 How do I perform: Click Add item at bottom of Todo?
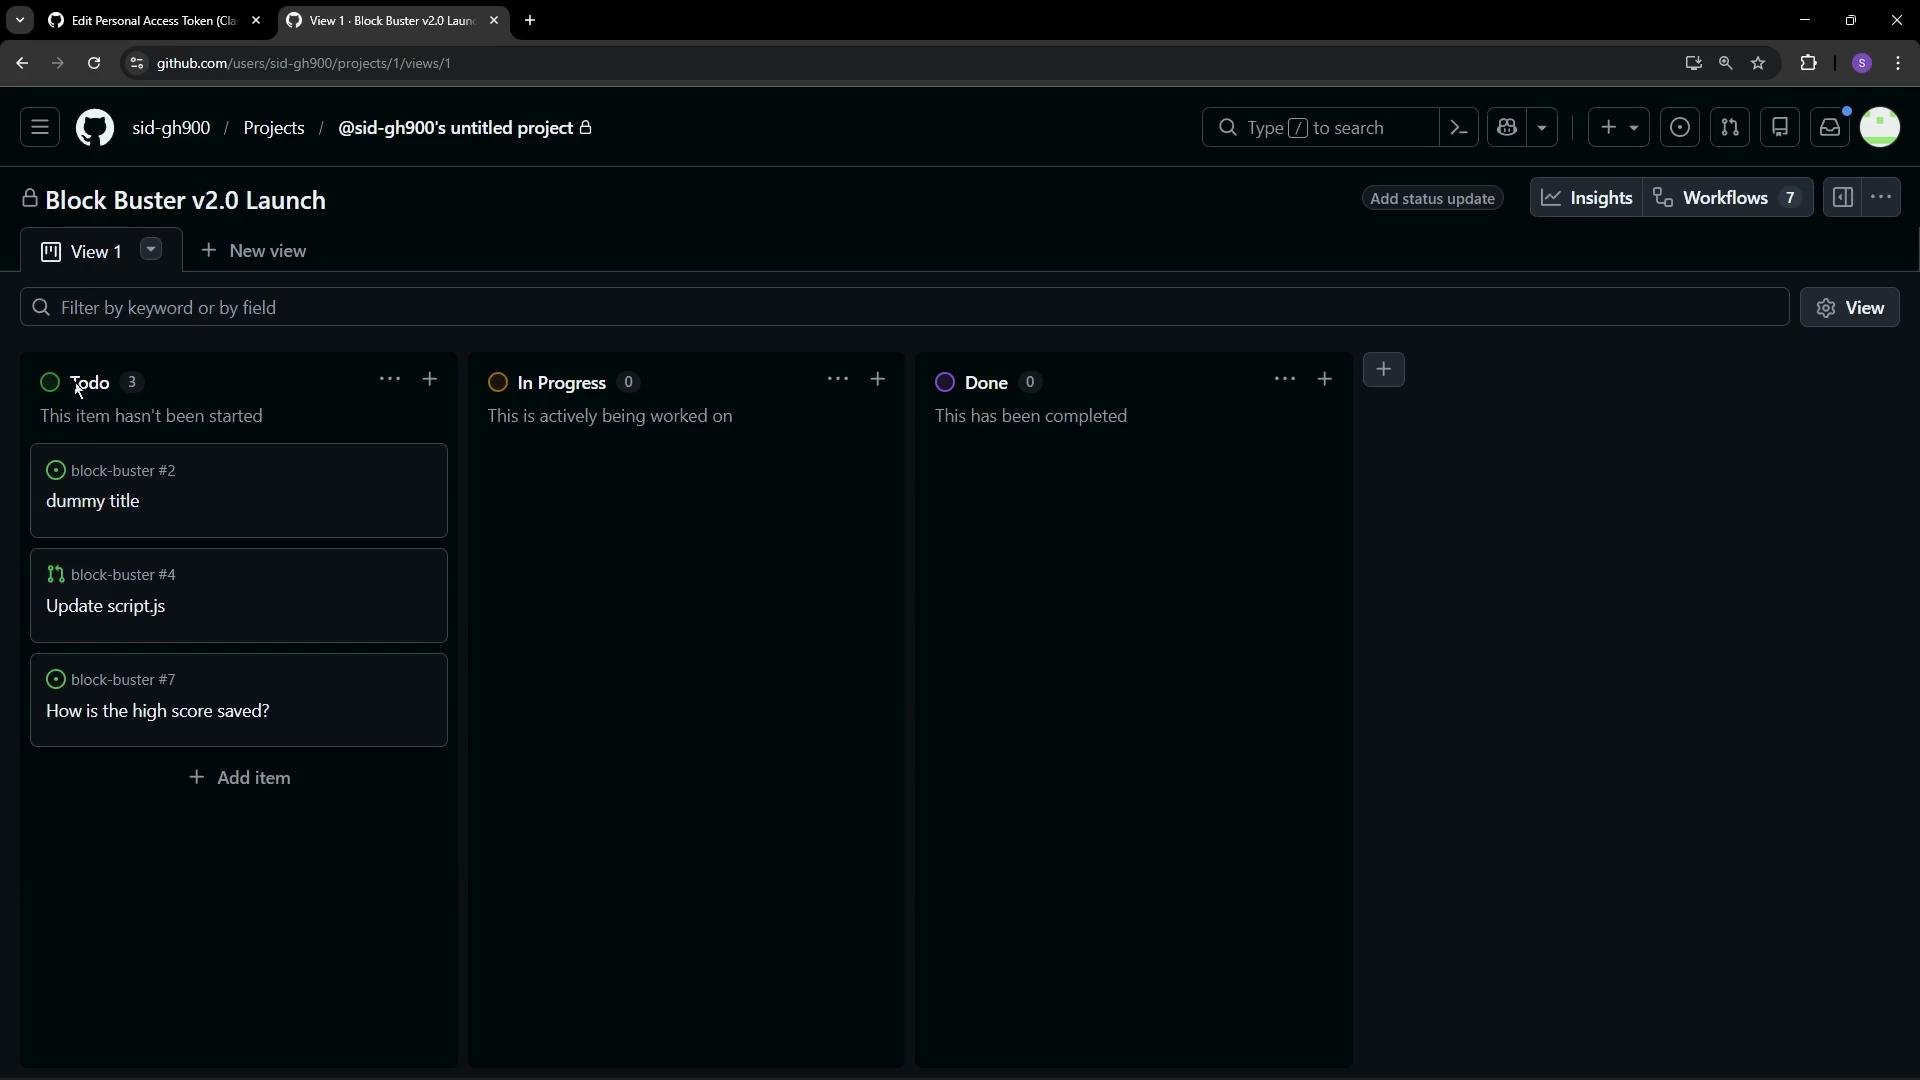point(239,778)
